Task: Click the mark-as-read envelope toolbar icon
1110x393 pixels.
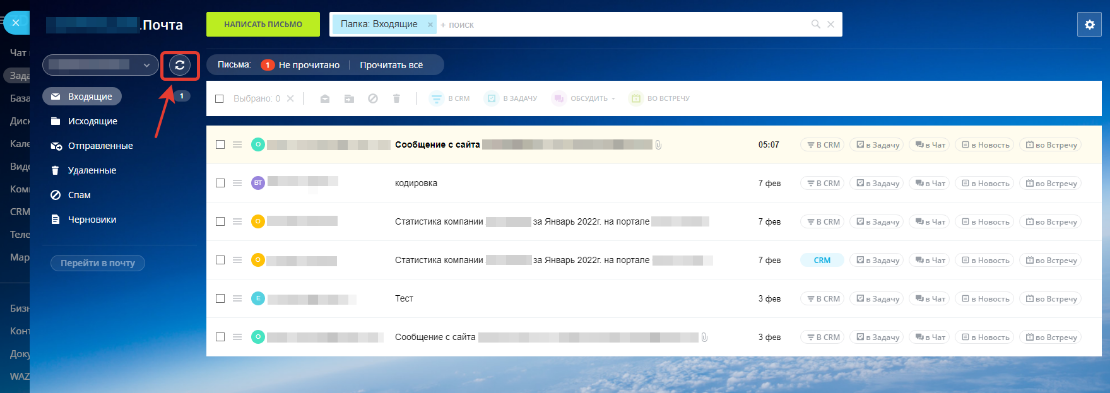Action: (x=324, y=98)
